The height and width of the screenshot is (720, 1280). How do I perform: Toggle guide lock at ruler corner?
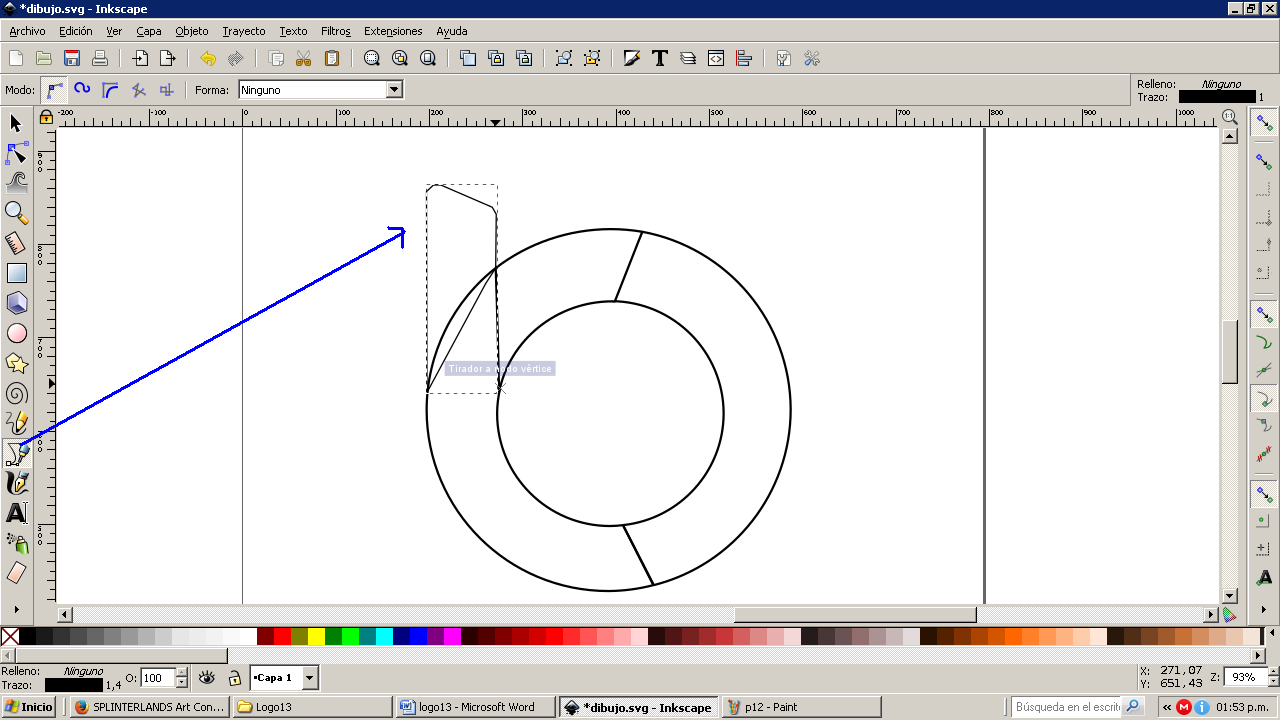click(46, 117)
